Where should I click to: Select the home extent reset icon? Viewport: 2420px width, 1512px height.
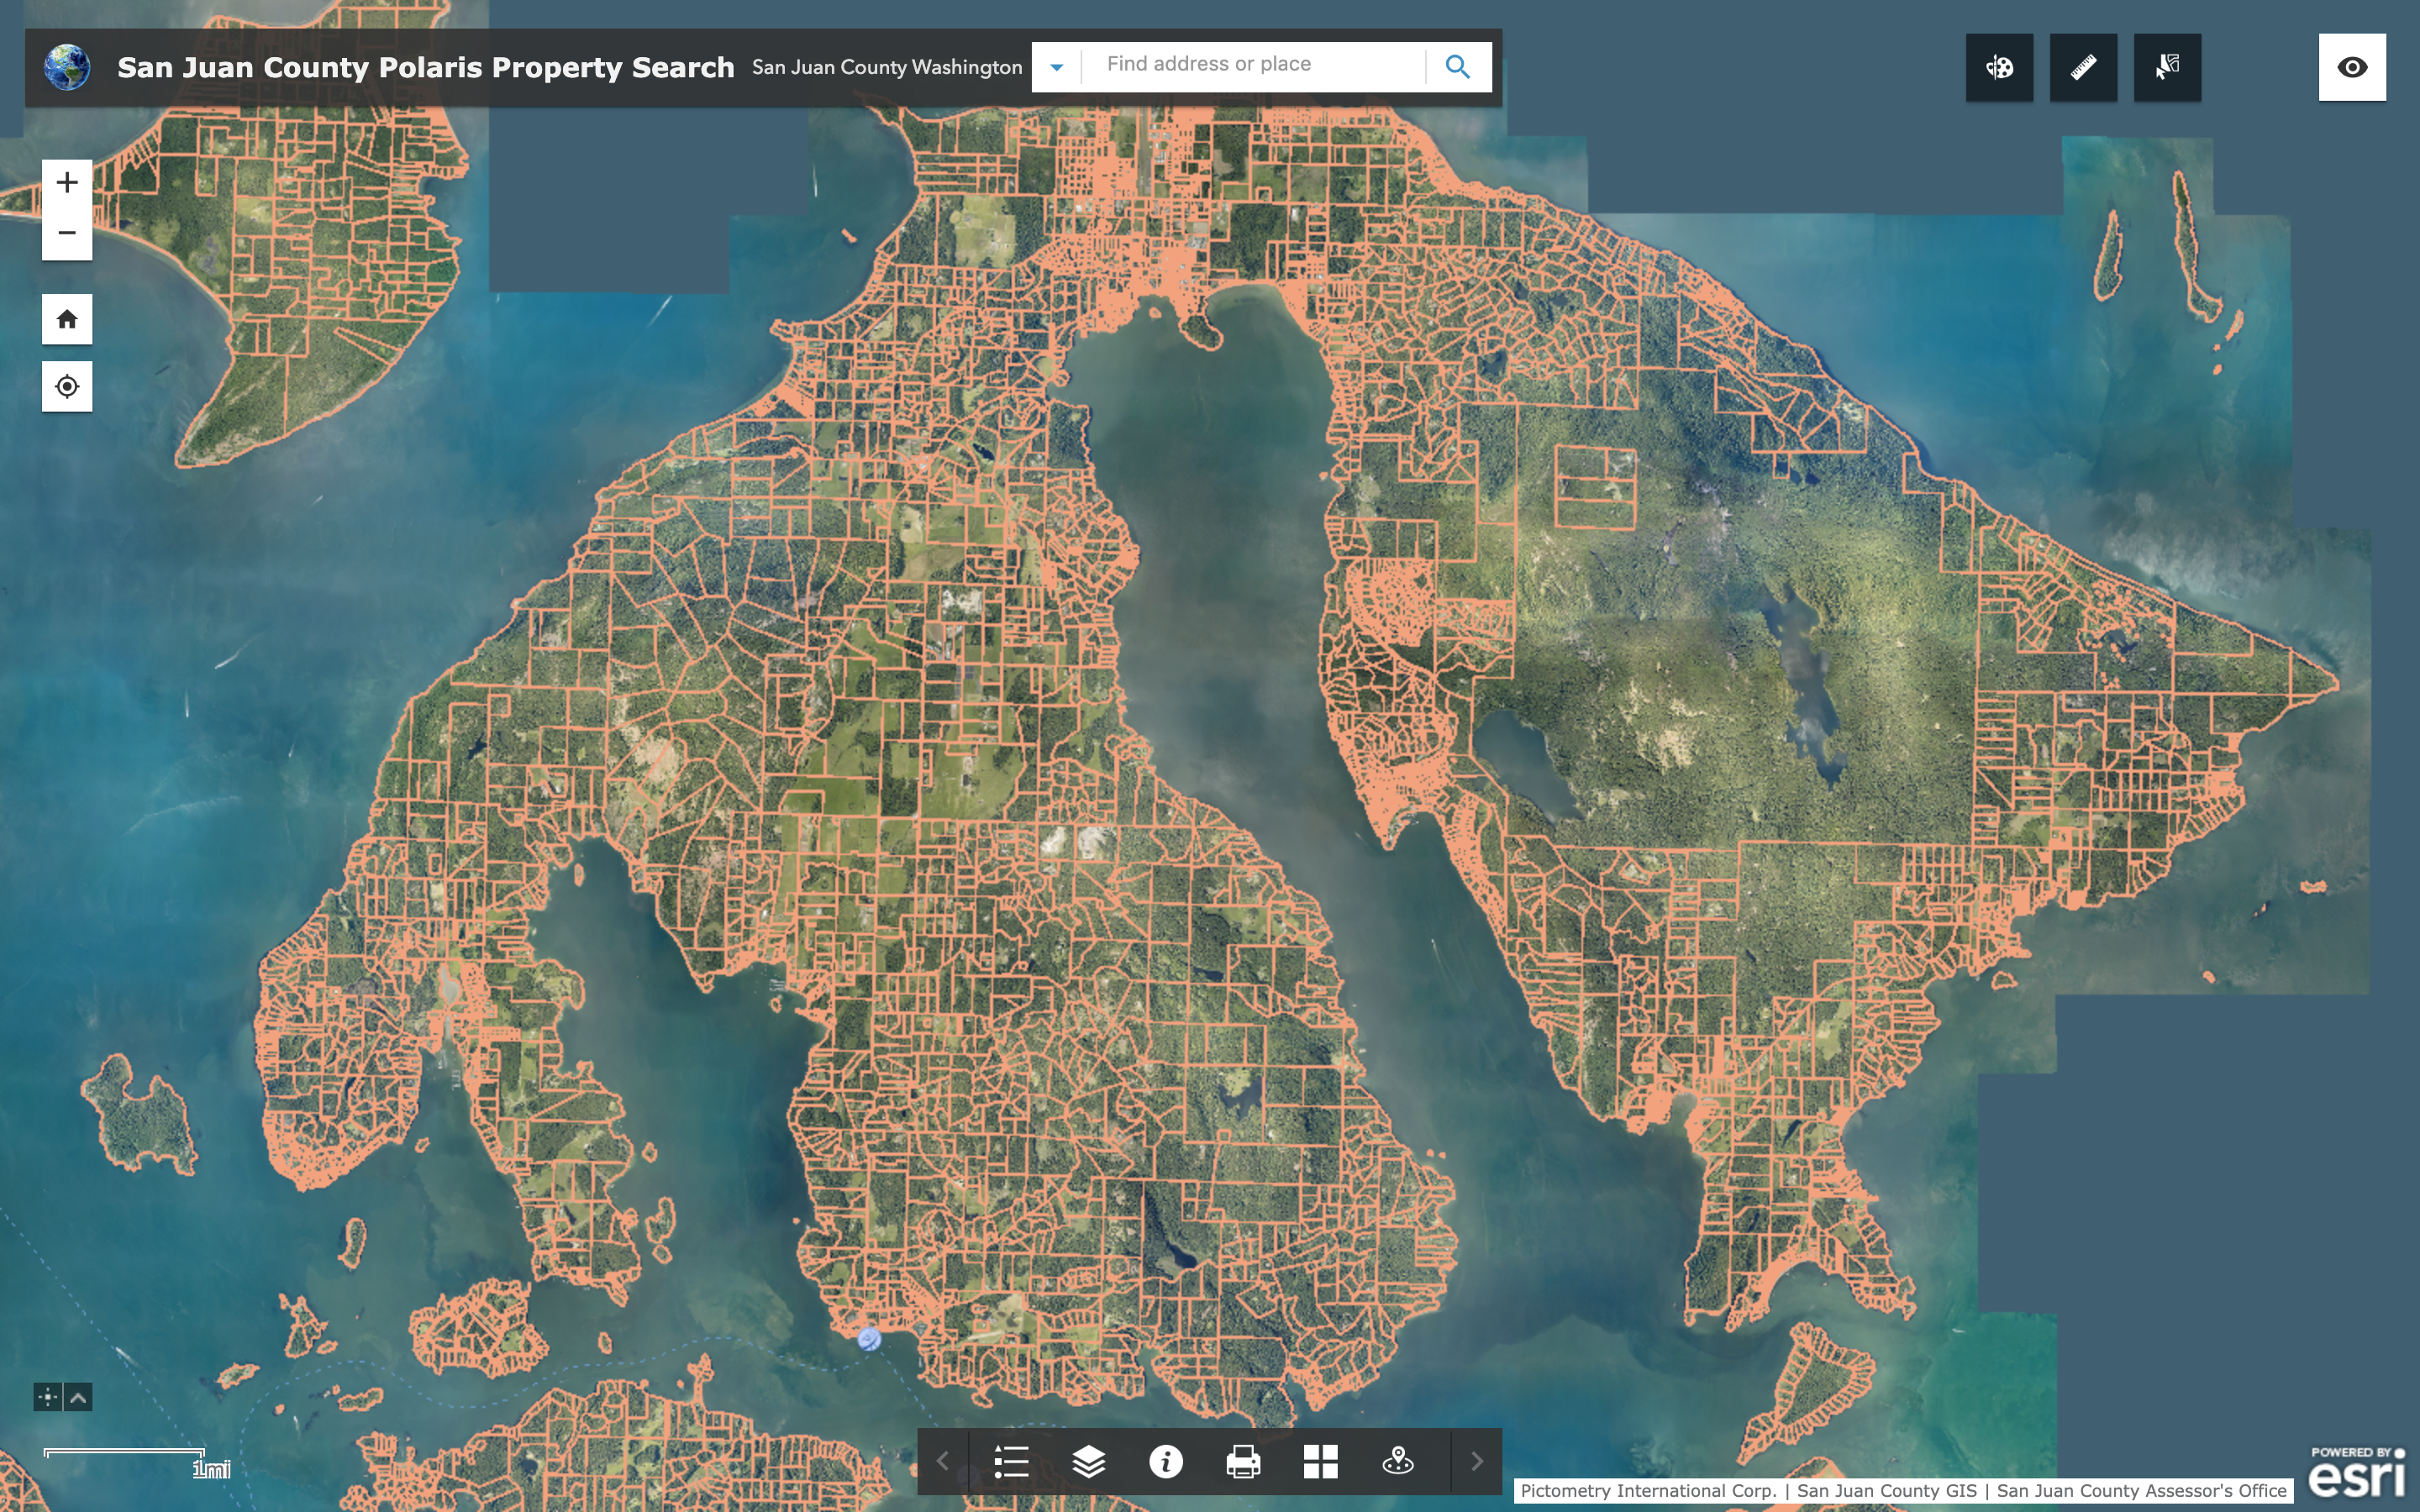tap(65, 318)
